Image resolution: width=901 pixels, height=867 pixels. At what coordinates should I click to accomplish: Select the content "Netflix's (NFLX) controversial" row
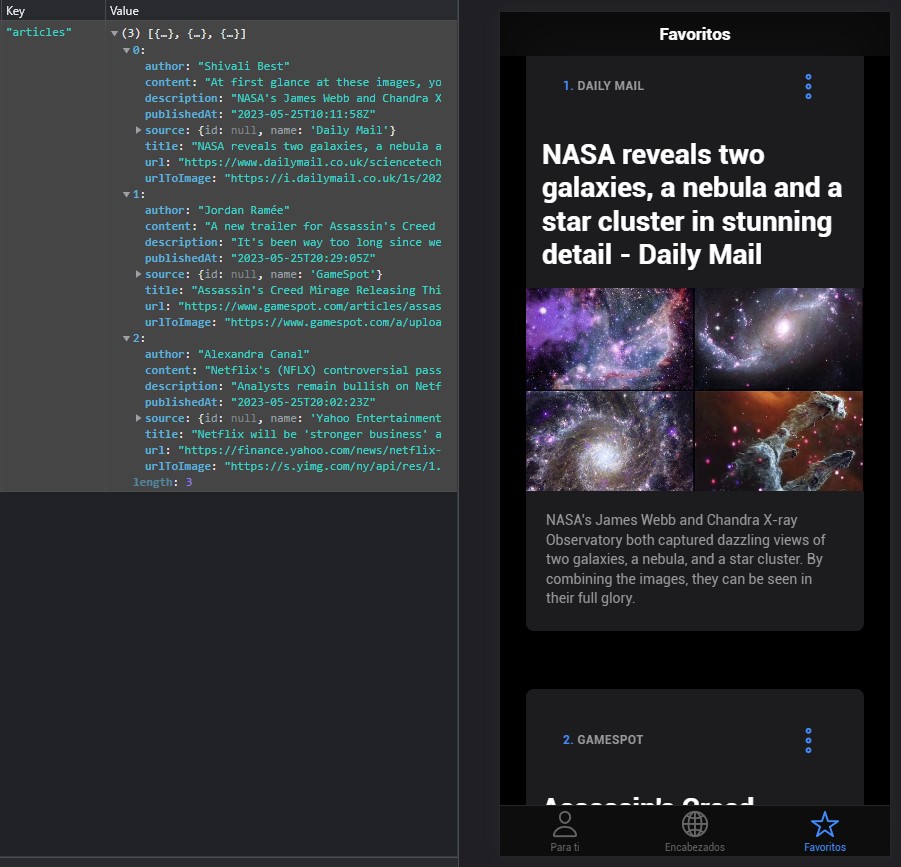tap(293, 371)
